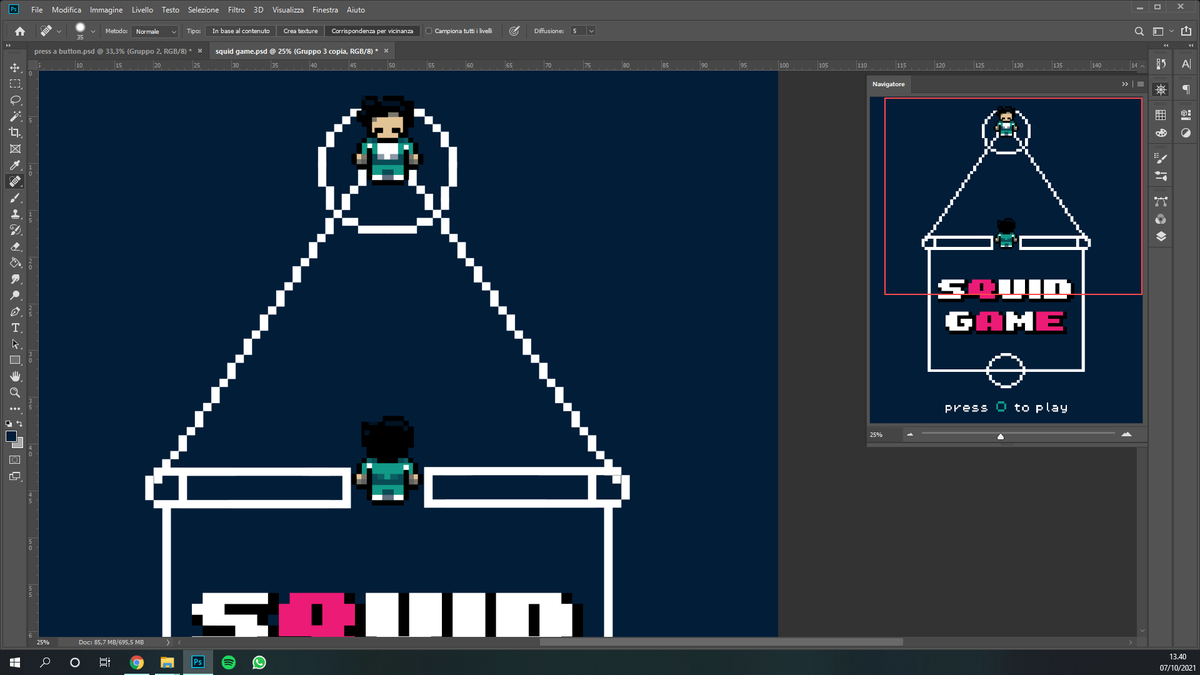Open the Paths panel icon
Screen dimensions: 1200x675
(x=1160, y=201)
